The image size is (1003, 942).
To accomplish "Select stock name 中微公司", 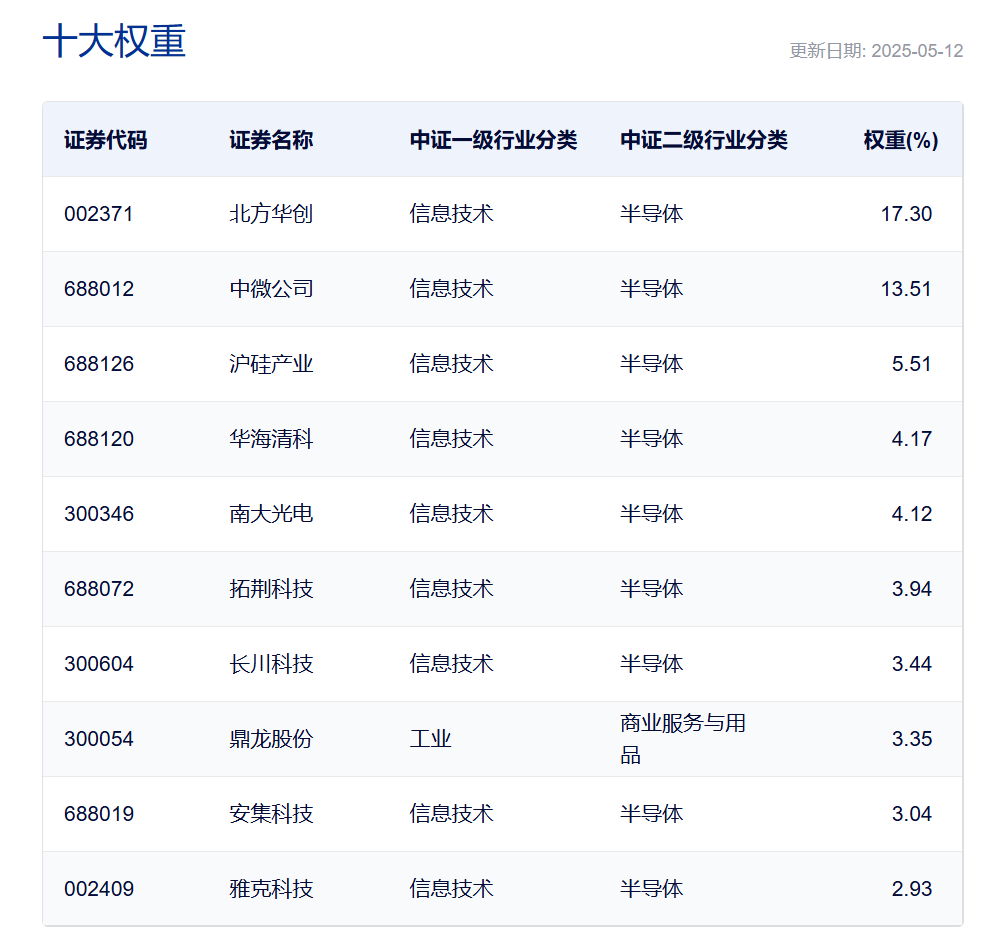I will 271,289.
